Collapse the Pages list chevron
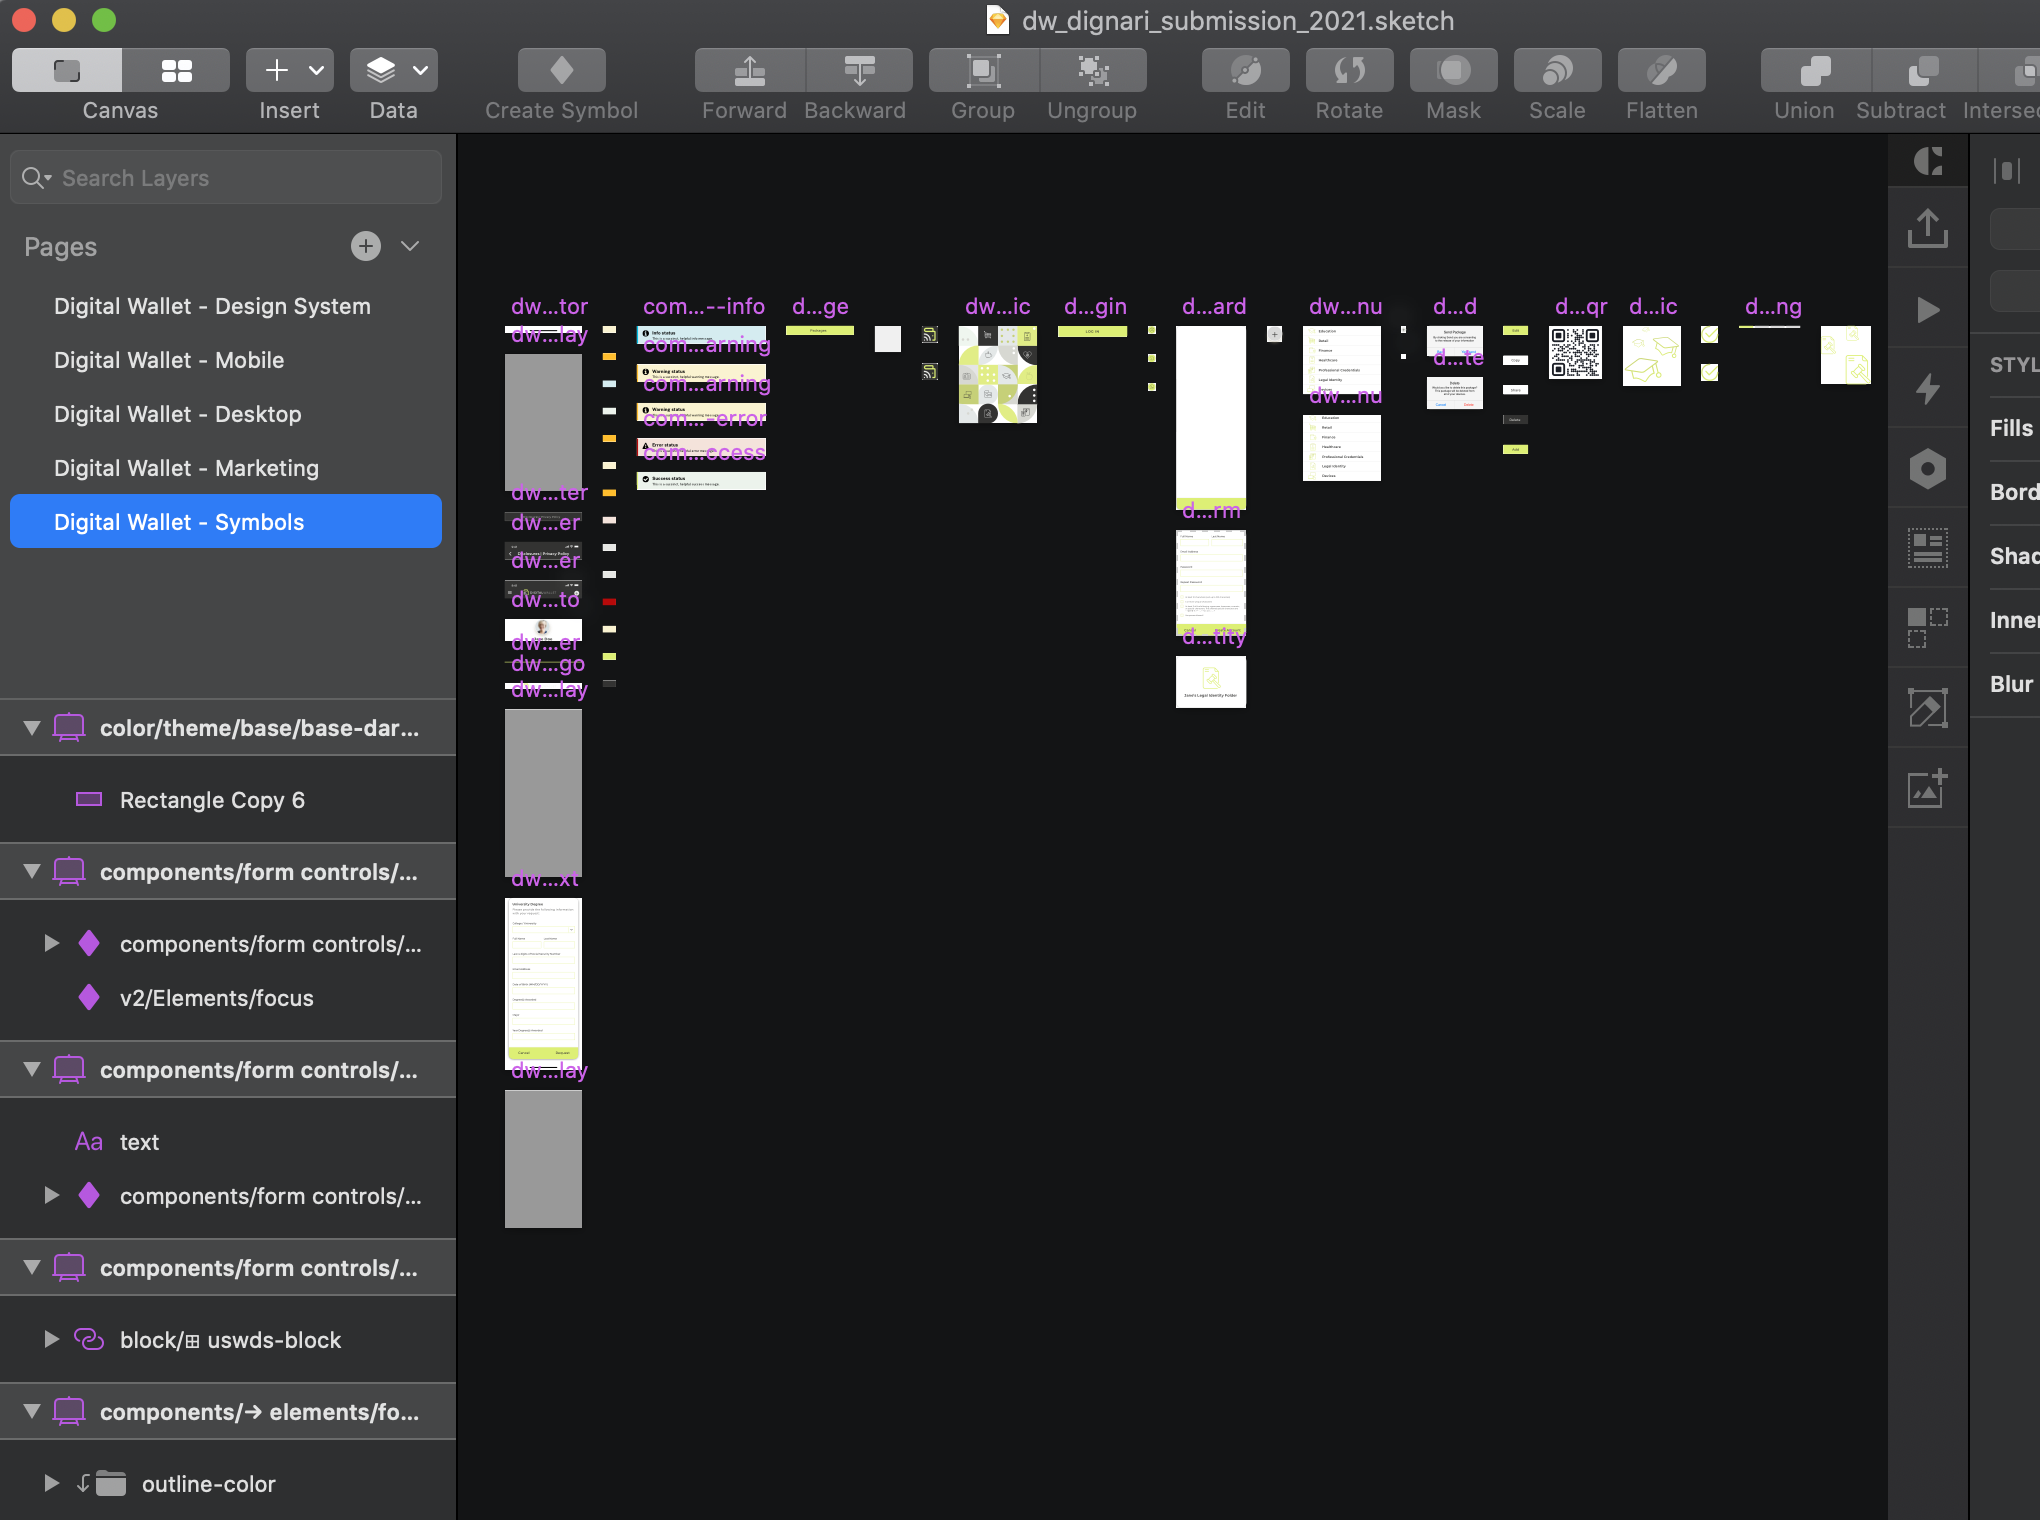This screenshot has width=2040, height=1520. click(x=410, y=246)
